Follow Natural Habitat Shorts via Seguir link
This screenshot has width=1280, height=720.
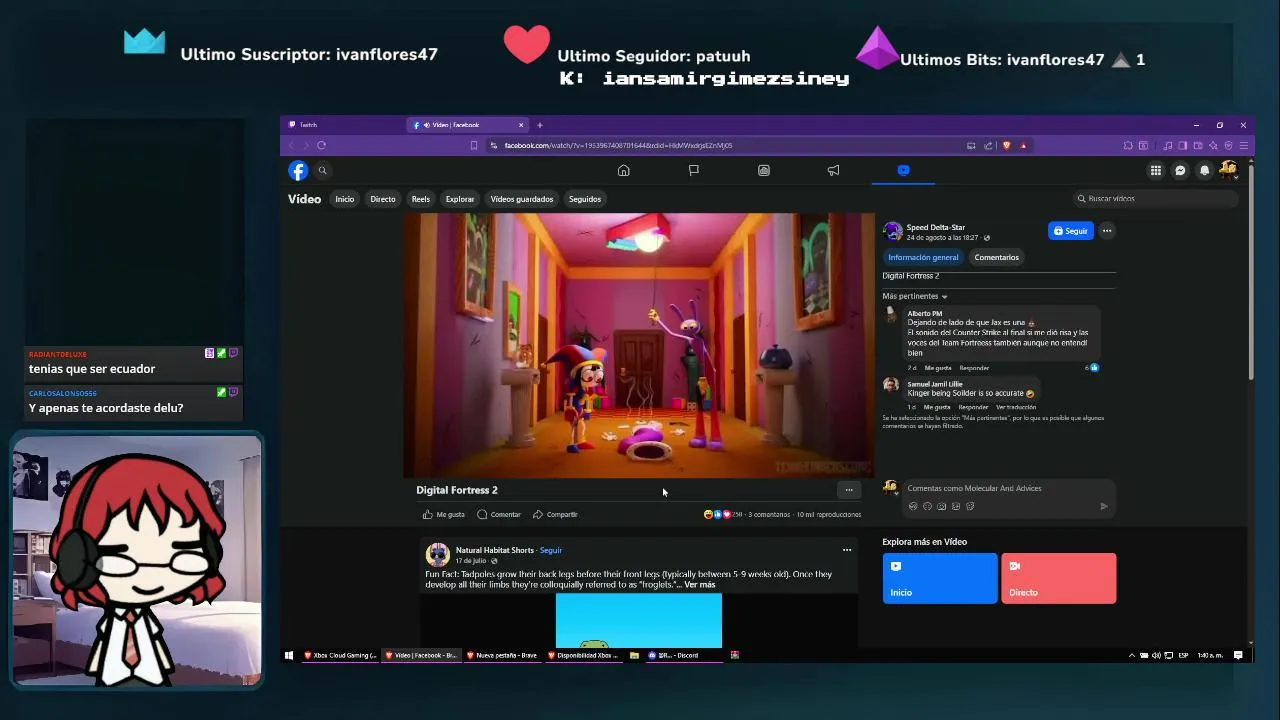point(551,550)
